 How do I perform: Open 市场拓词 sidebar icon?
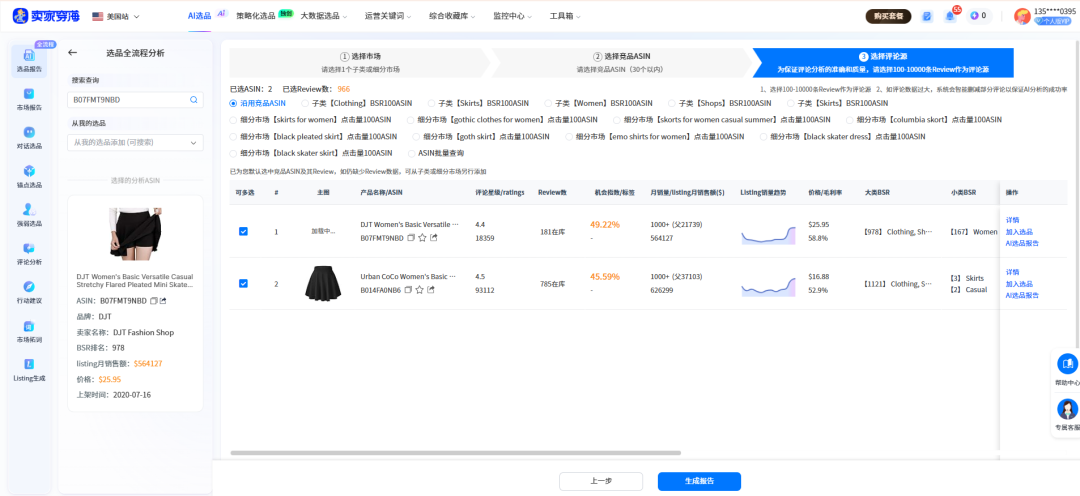click(x=29, y=331)
